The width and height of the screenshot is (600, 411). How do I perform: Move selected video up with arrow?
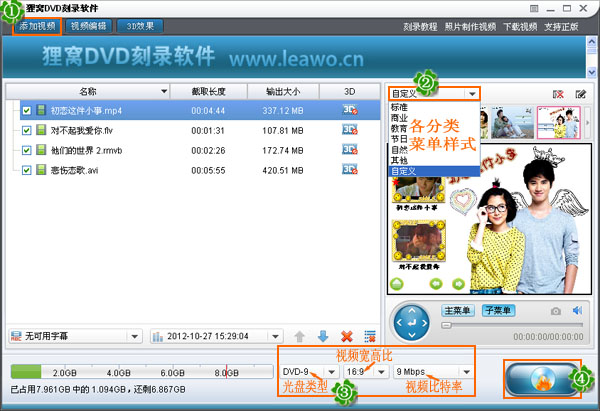[299, 336]
